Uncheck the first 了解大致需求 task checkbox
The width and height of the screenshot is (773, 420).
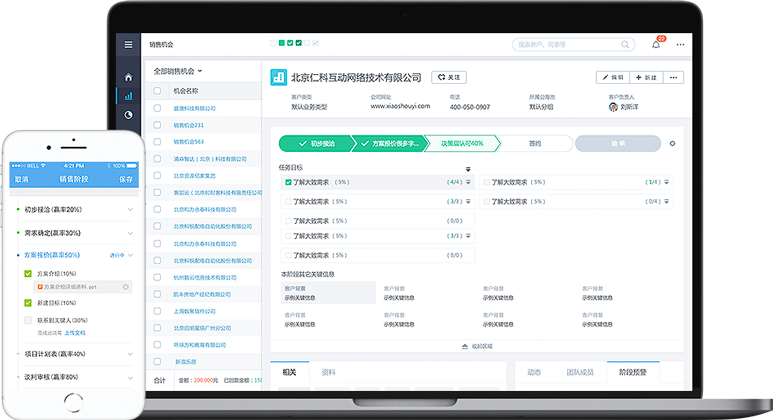[x=288, y=182]
